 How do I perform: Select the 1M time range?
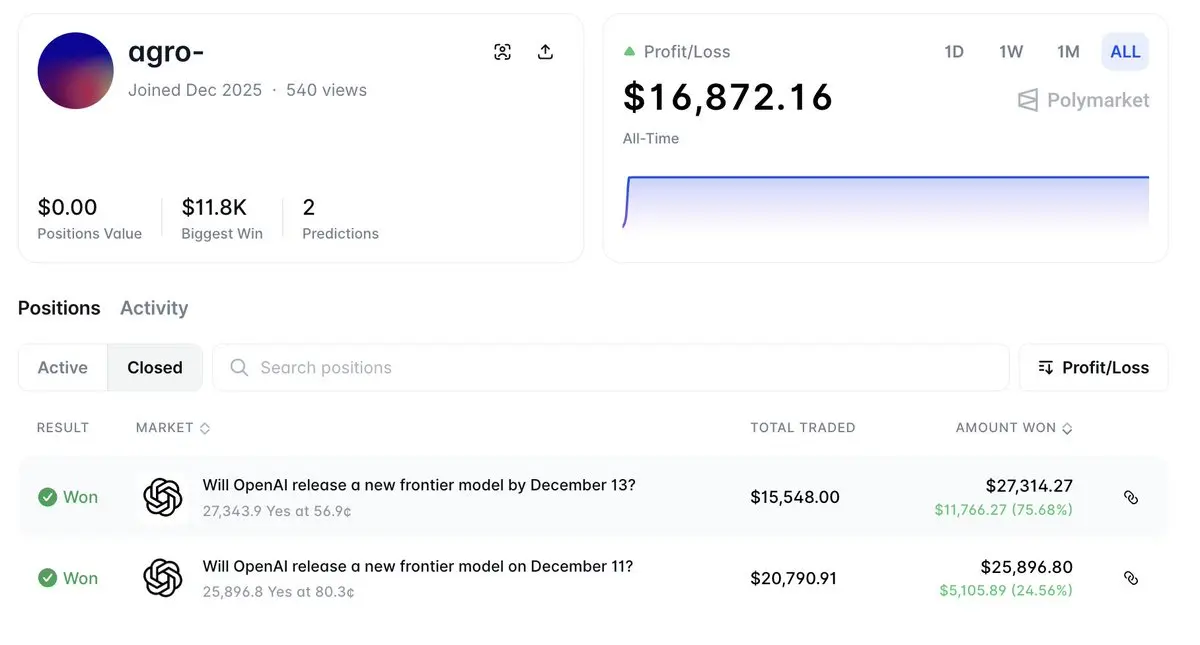tap(1068, 52)
